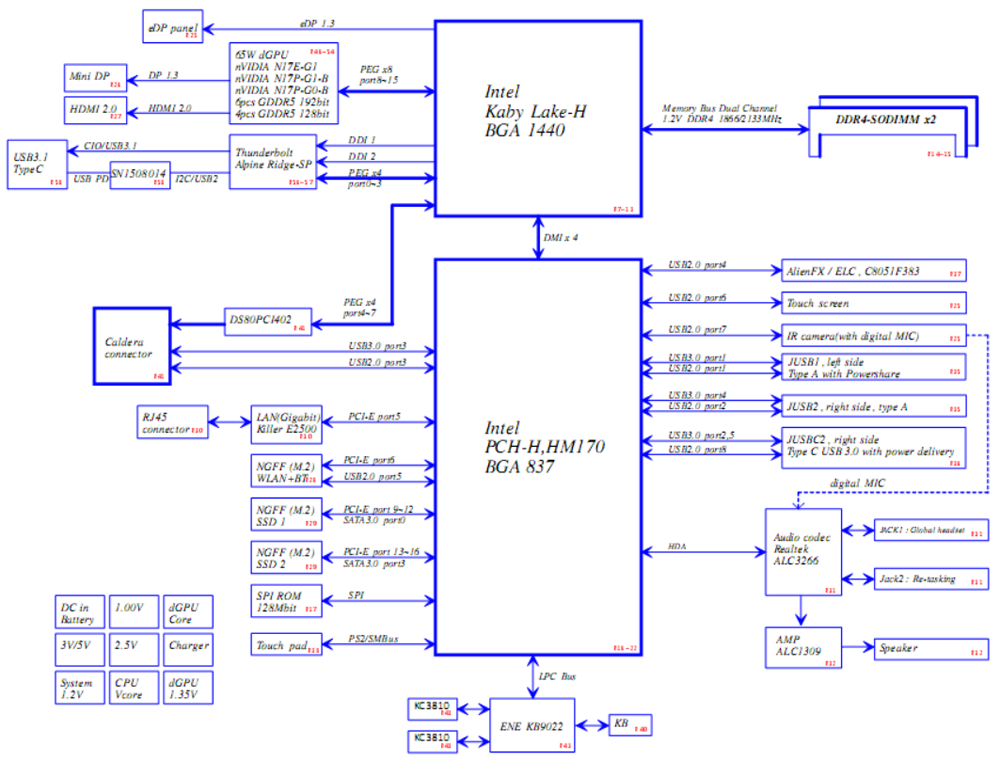Click the NGFF SSD 1 box
The width and height of the screenshot is (1000, 776).
[x=284, y=516]
